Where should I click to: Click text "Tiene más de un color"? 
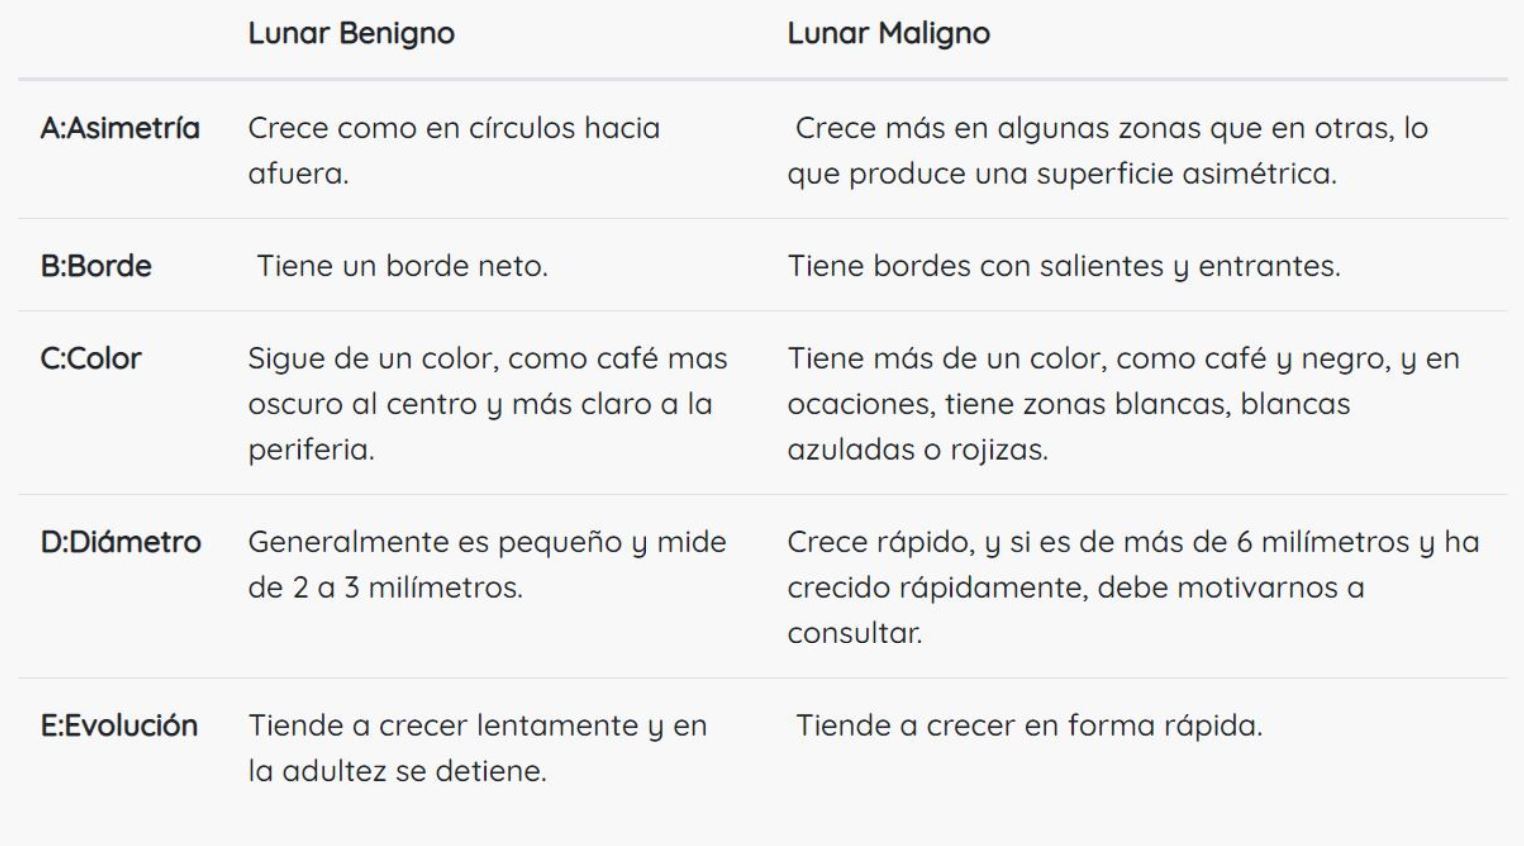tap(944, 358)
